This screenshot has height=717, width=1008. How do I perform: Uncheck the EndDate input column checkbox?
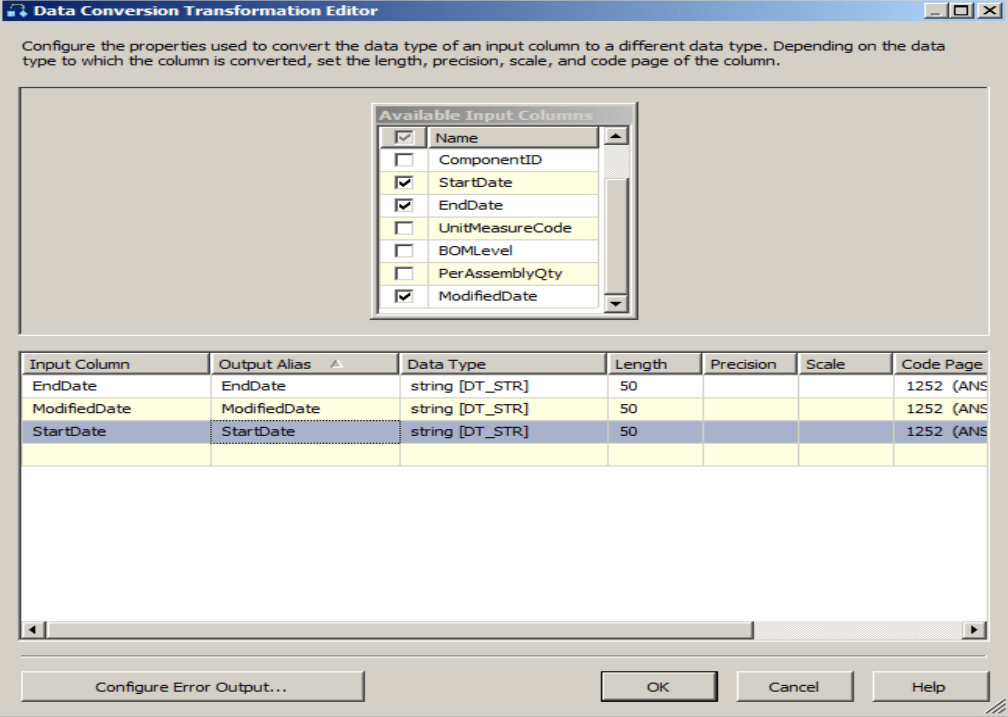pos(404,206)
